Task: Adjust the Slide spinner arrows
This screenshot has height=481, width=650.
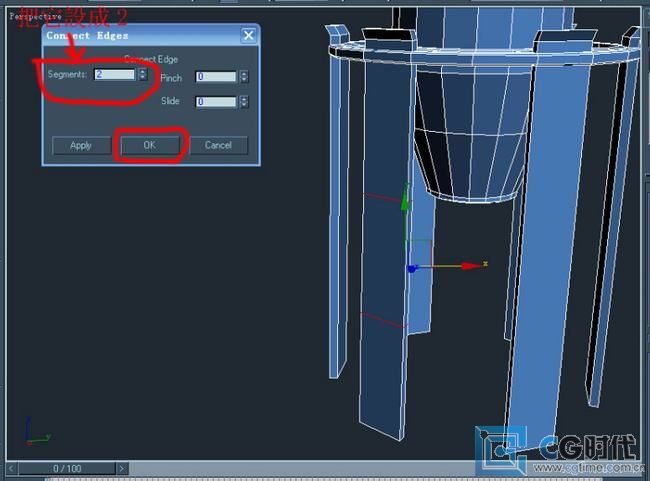Action: click(x=244, y=102)
